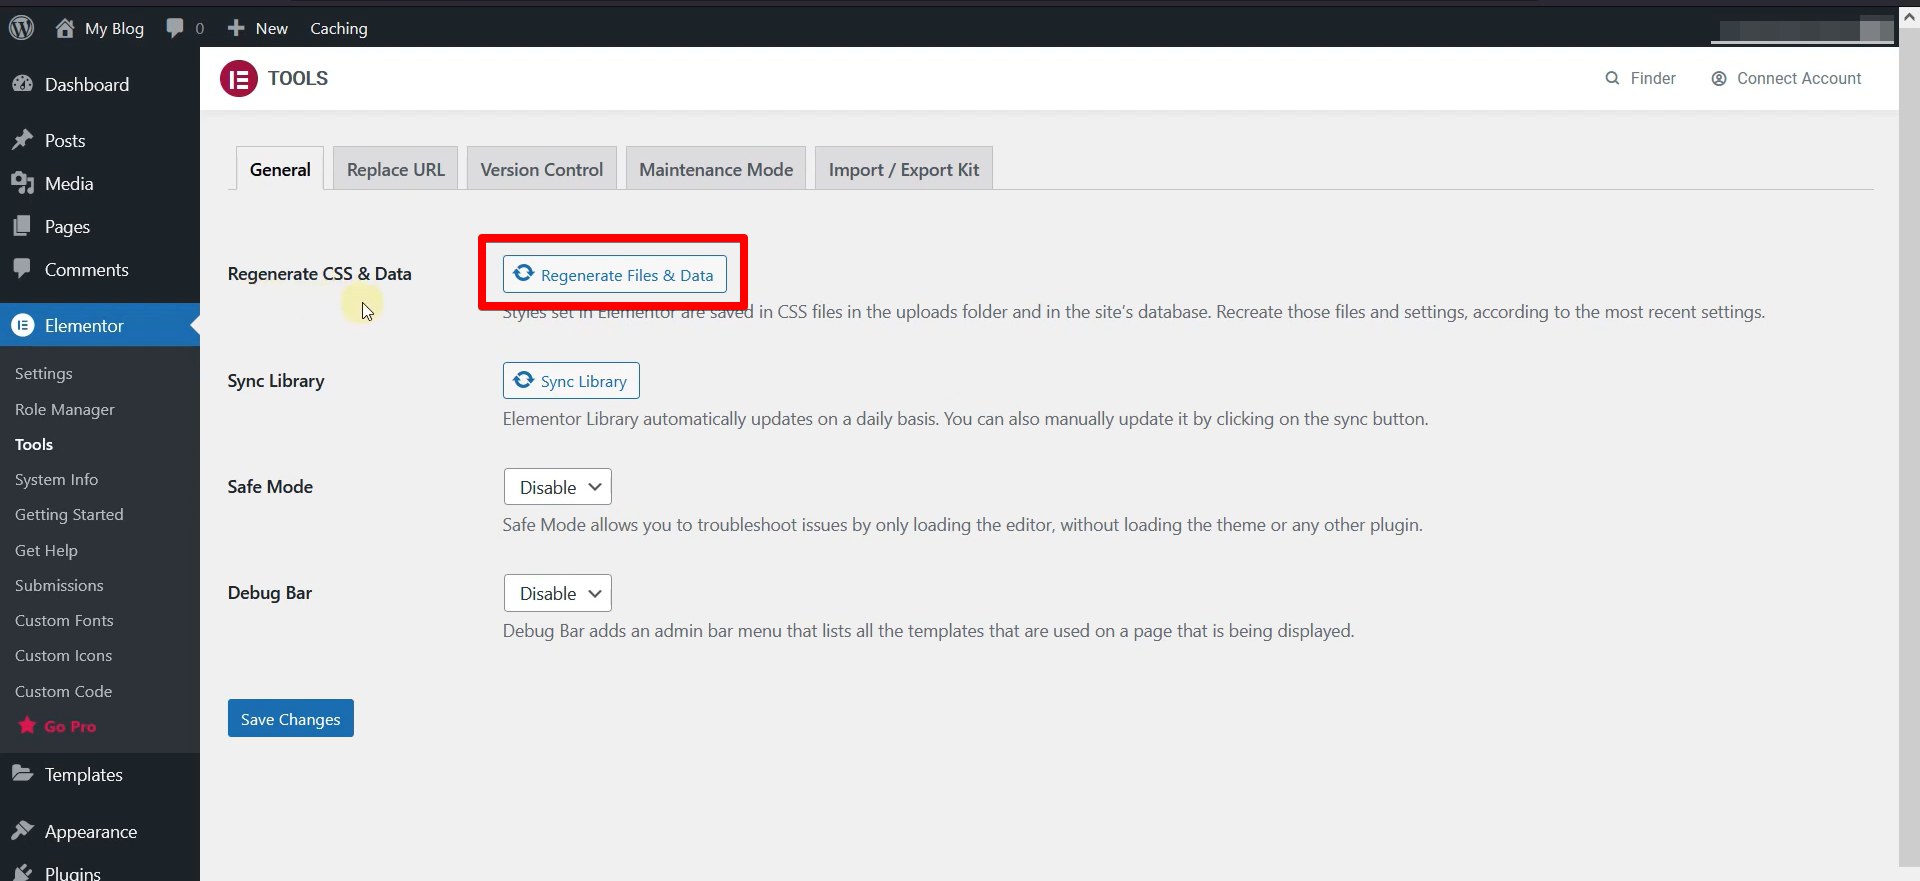Image resolution: width=1920 pixels, height=881 pixels.
Task: Click the Connect Account link
Action: point(1786,78)
